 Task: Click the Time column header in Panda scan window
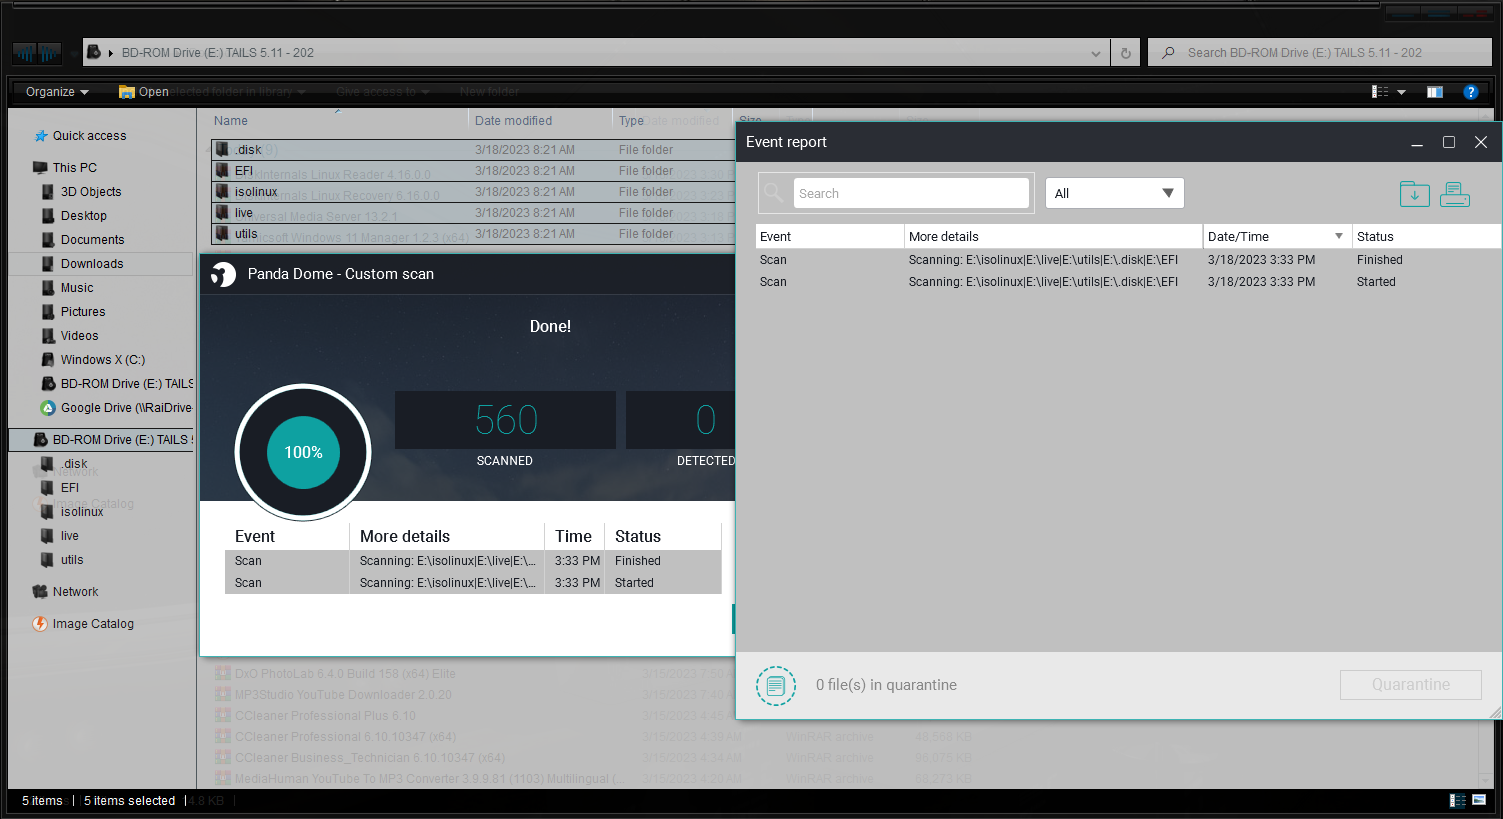574,537
